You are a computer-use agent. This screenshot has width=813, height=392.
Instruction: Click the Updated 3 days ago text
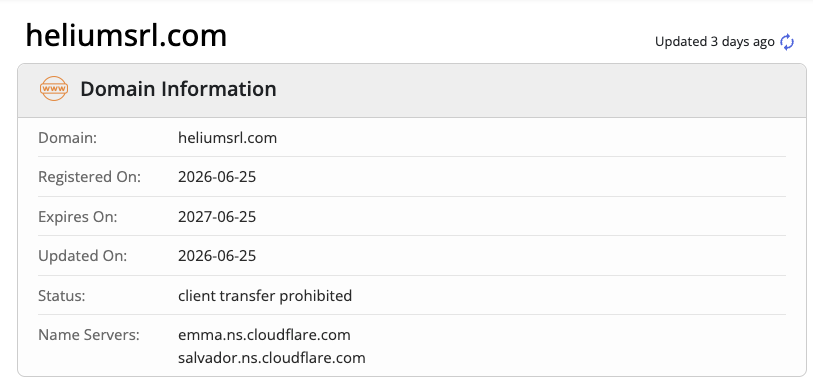coord(714,42)
